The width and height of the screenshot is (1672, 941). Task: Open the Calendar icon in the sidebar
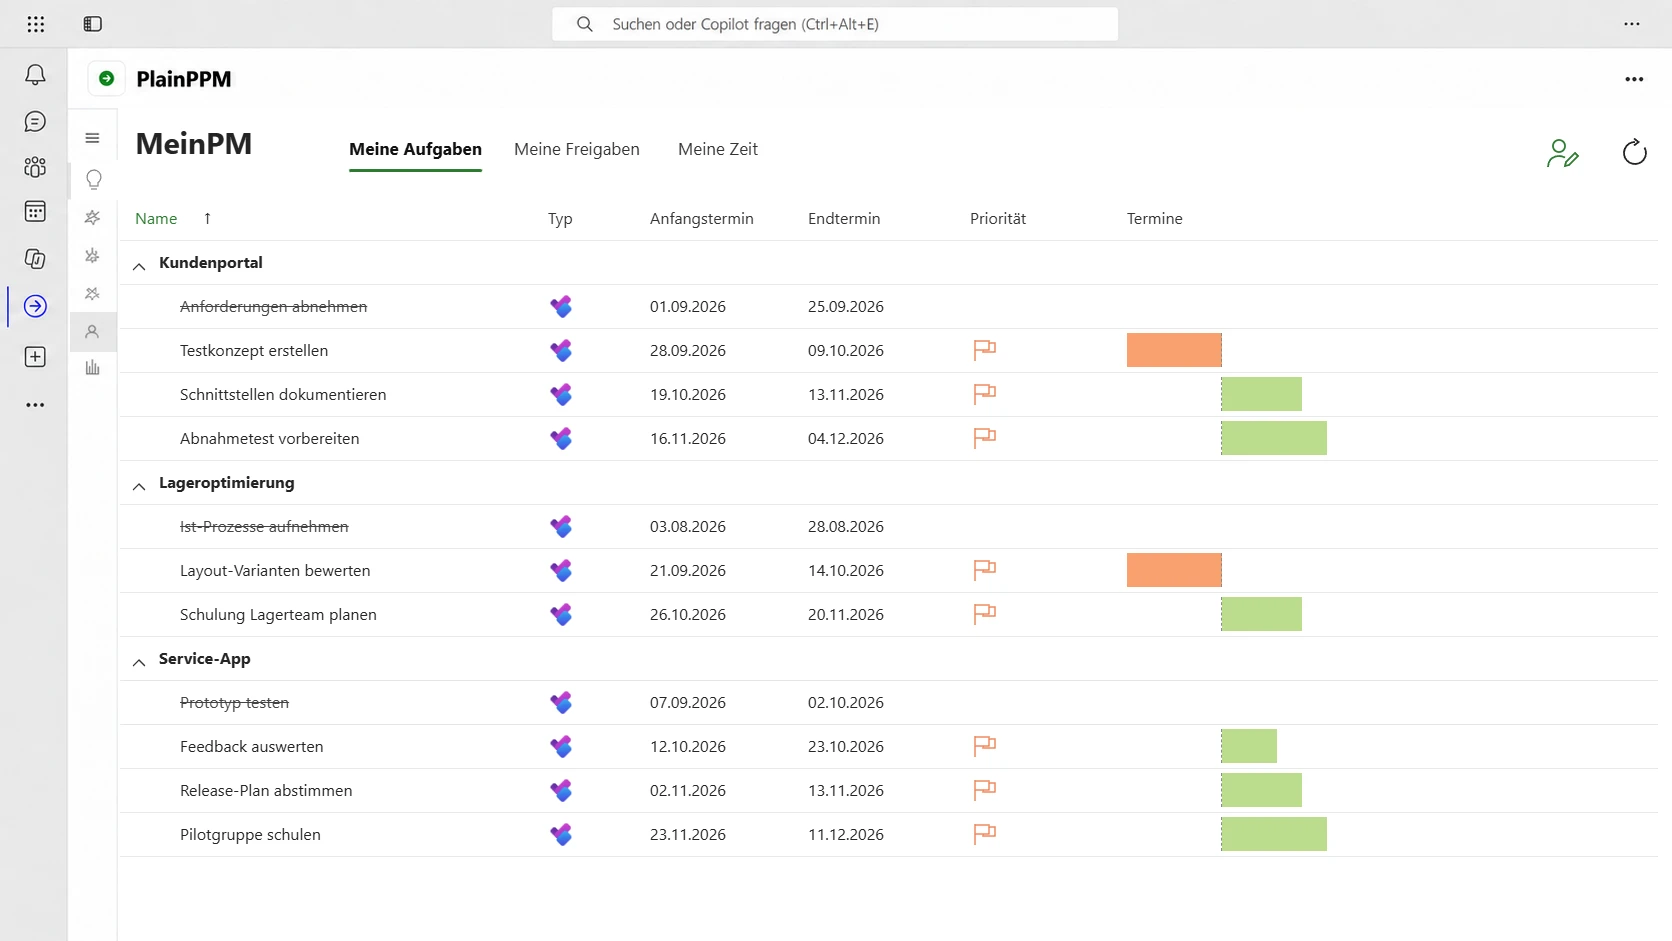point(35,212)
